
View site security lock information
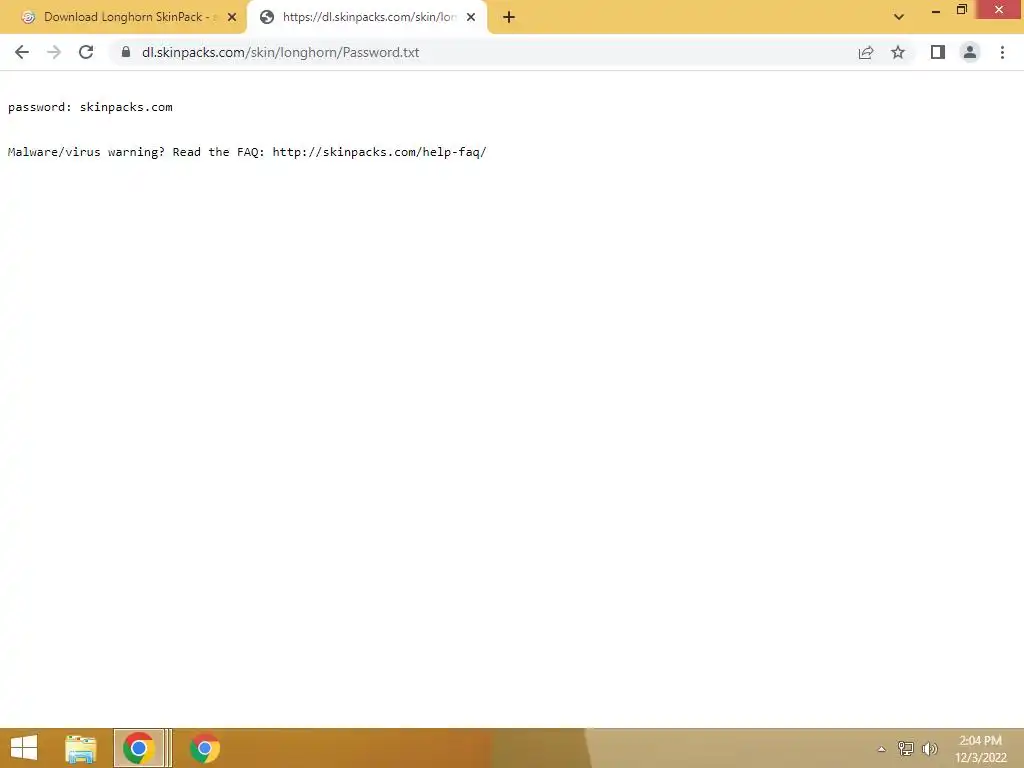click(126, 52)
